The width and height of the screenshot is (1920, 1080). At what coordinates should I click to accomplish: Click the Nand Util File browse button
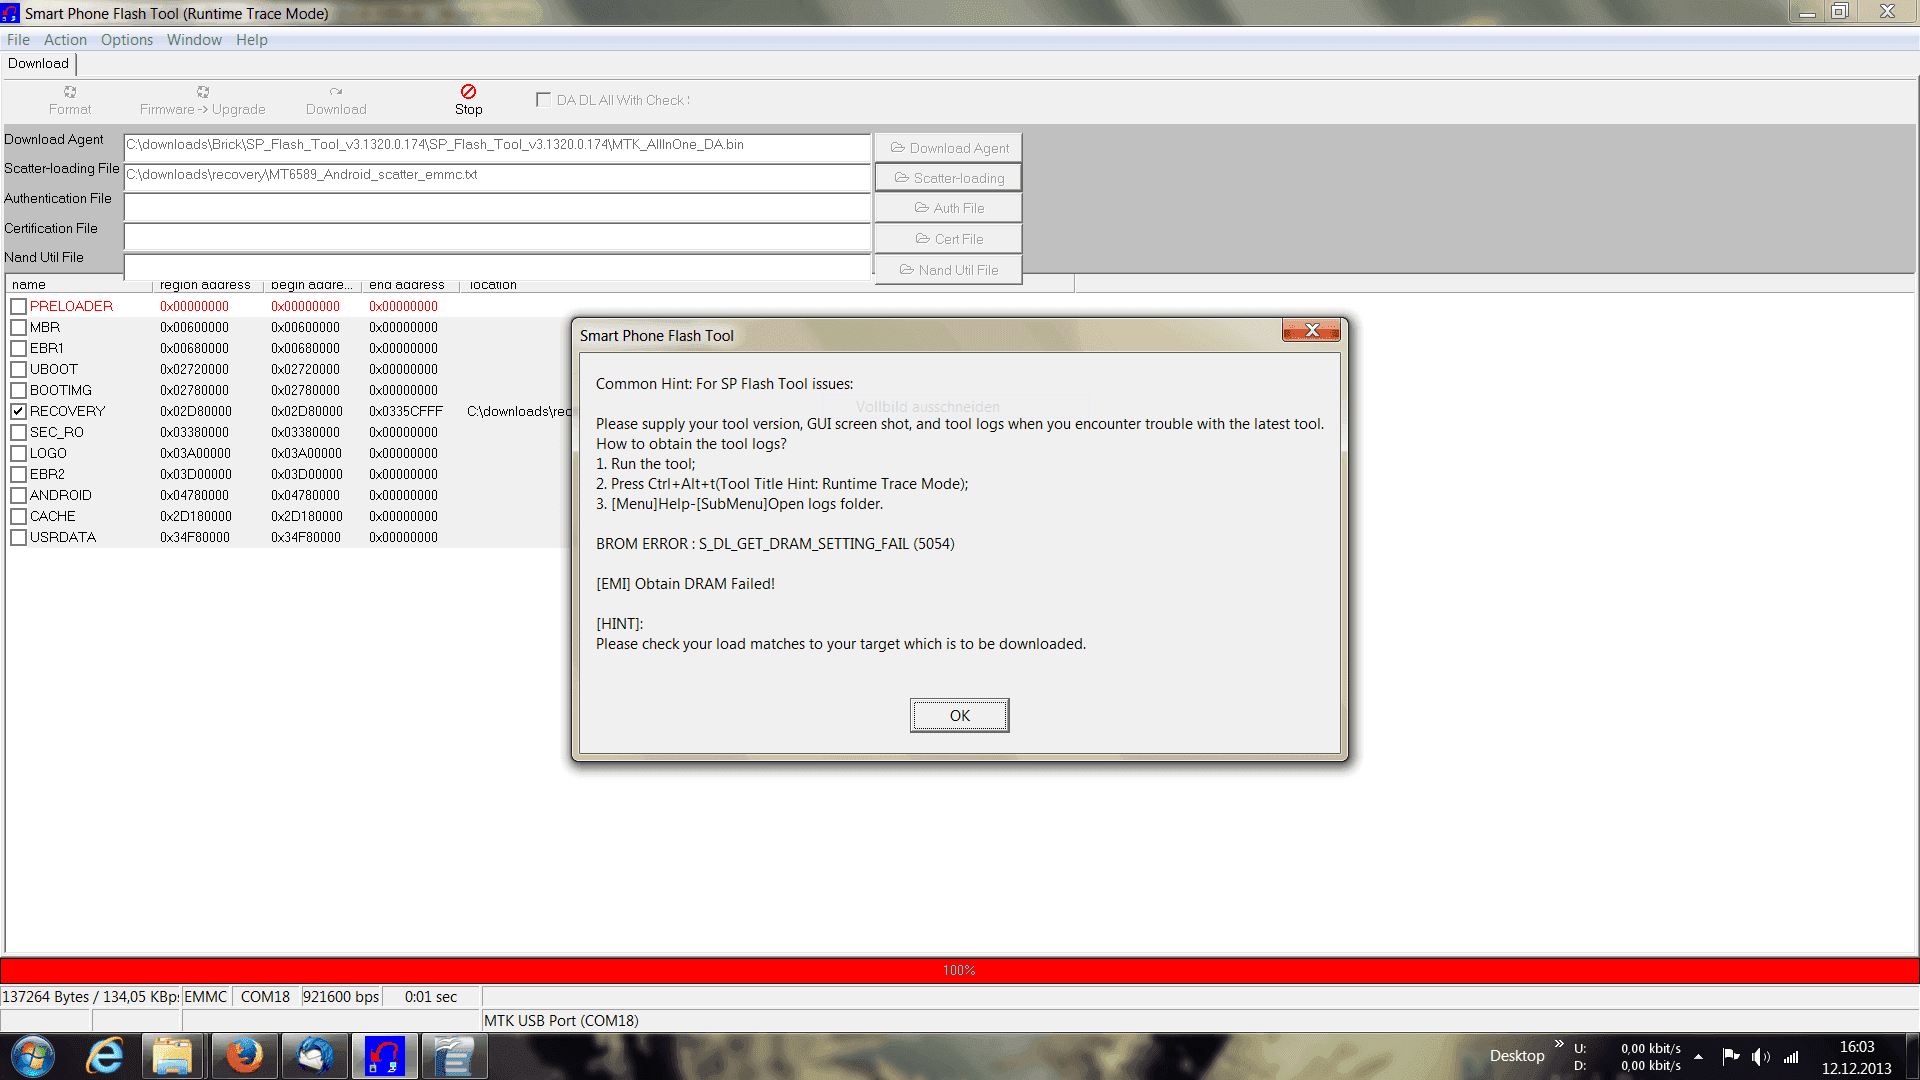pos(949,270)
